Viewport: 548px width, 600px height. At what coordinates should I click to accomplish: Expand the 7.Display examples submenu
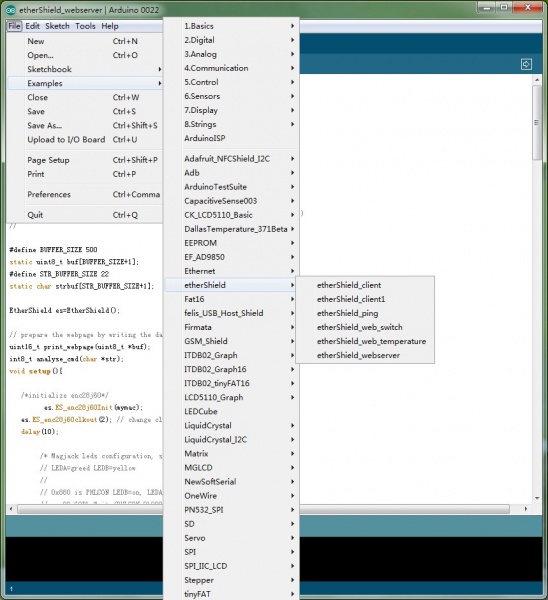(232, 110)
